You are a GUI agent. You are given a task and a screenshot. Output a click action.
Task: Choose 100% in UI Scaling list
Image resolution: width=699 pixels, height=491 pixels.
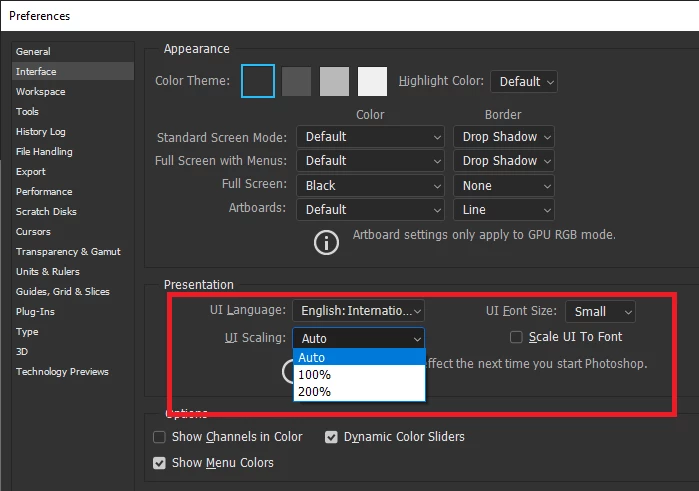(359, 375)
